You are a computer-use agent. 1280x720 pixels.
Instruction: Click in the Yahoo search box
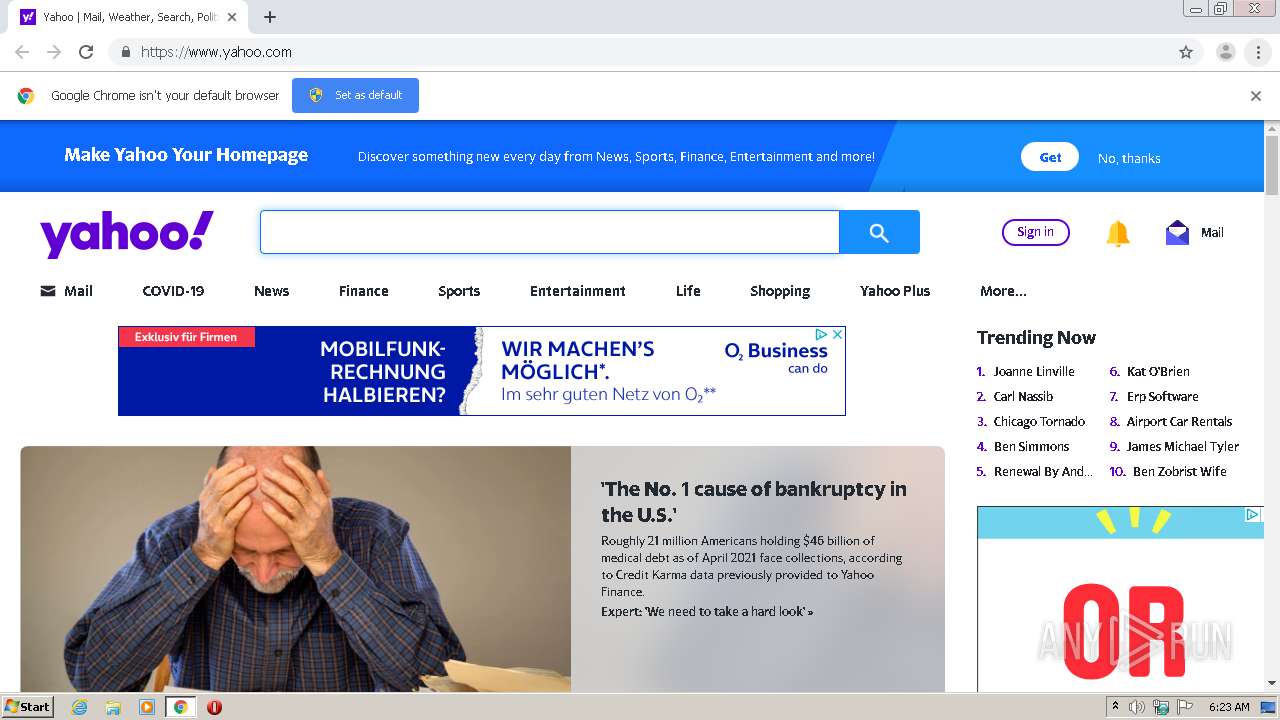click(550, 232)
